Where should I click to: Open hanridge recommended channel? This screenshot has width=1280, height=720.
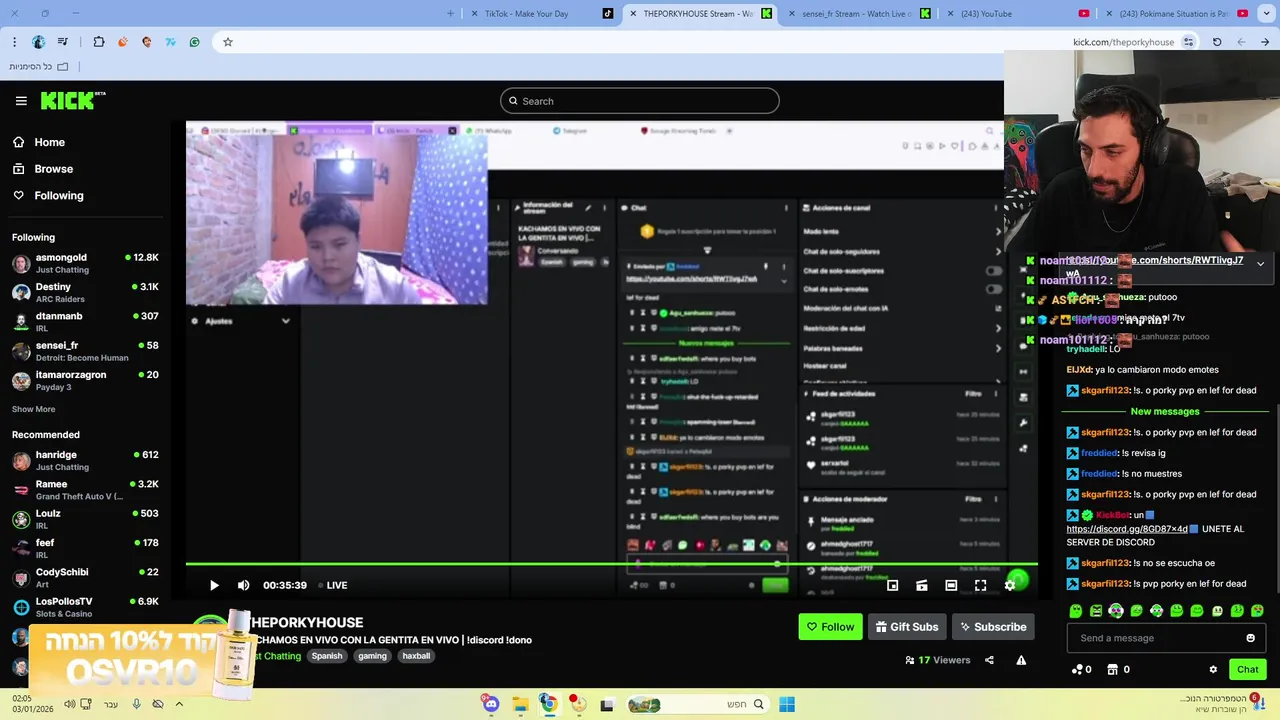click(x=85, y=460)
